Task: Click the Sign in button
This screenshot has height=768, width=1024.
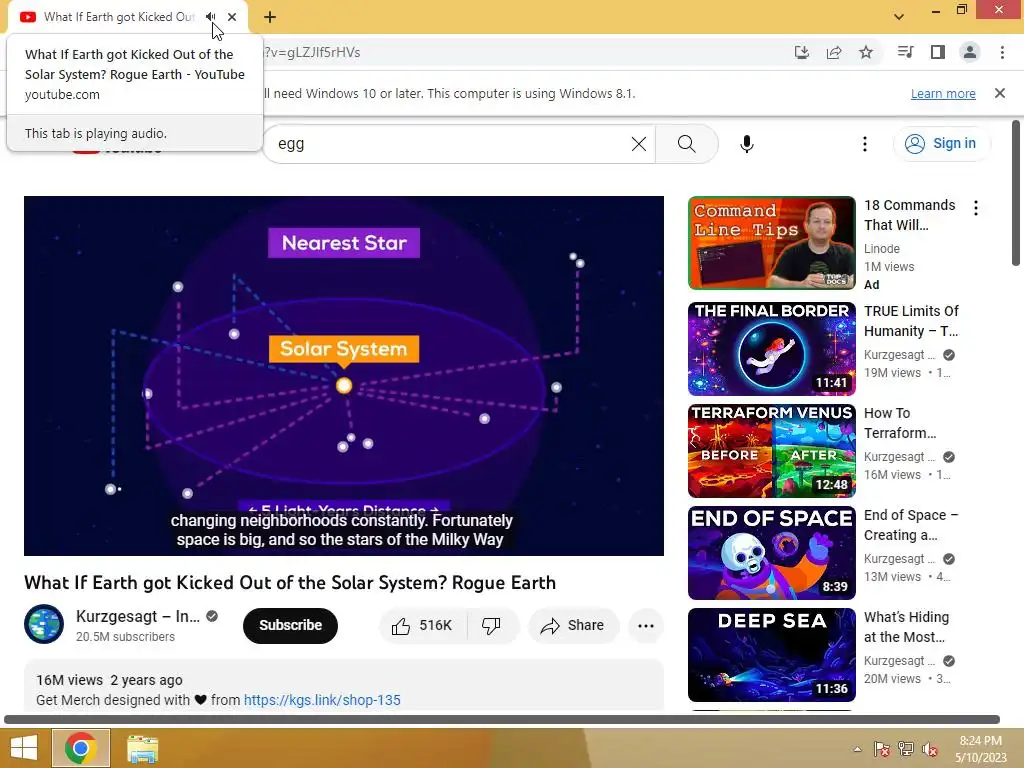Action: 941,144
